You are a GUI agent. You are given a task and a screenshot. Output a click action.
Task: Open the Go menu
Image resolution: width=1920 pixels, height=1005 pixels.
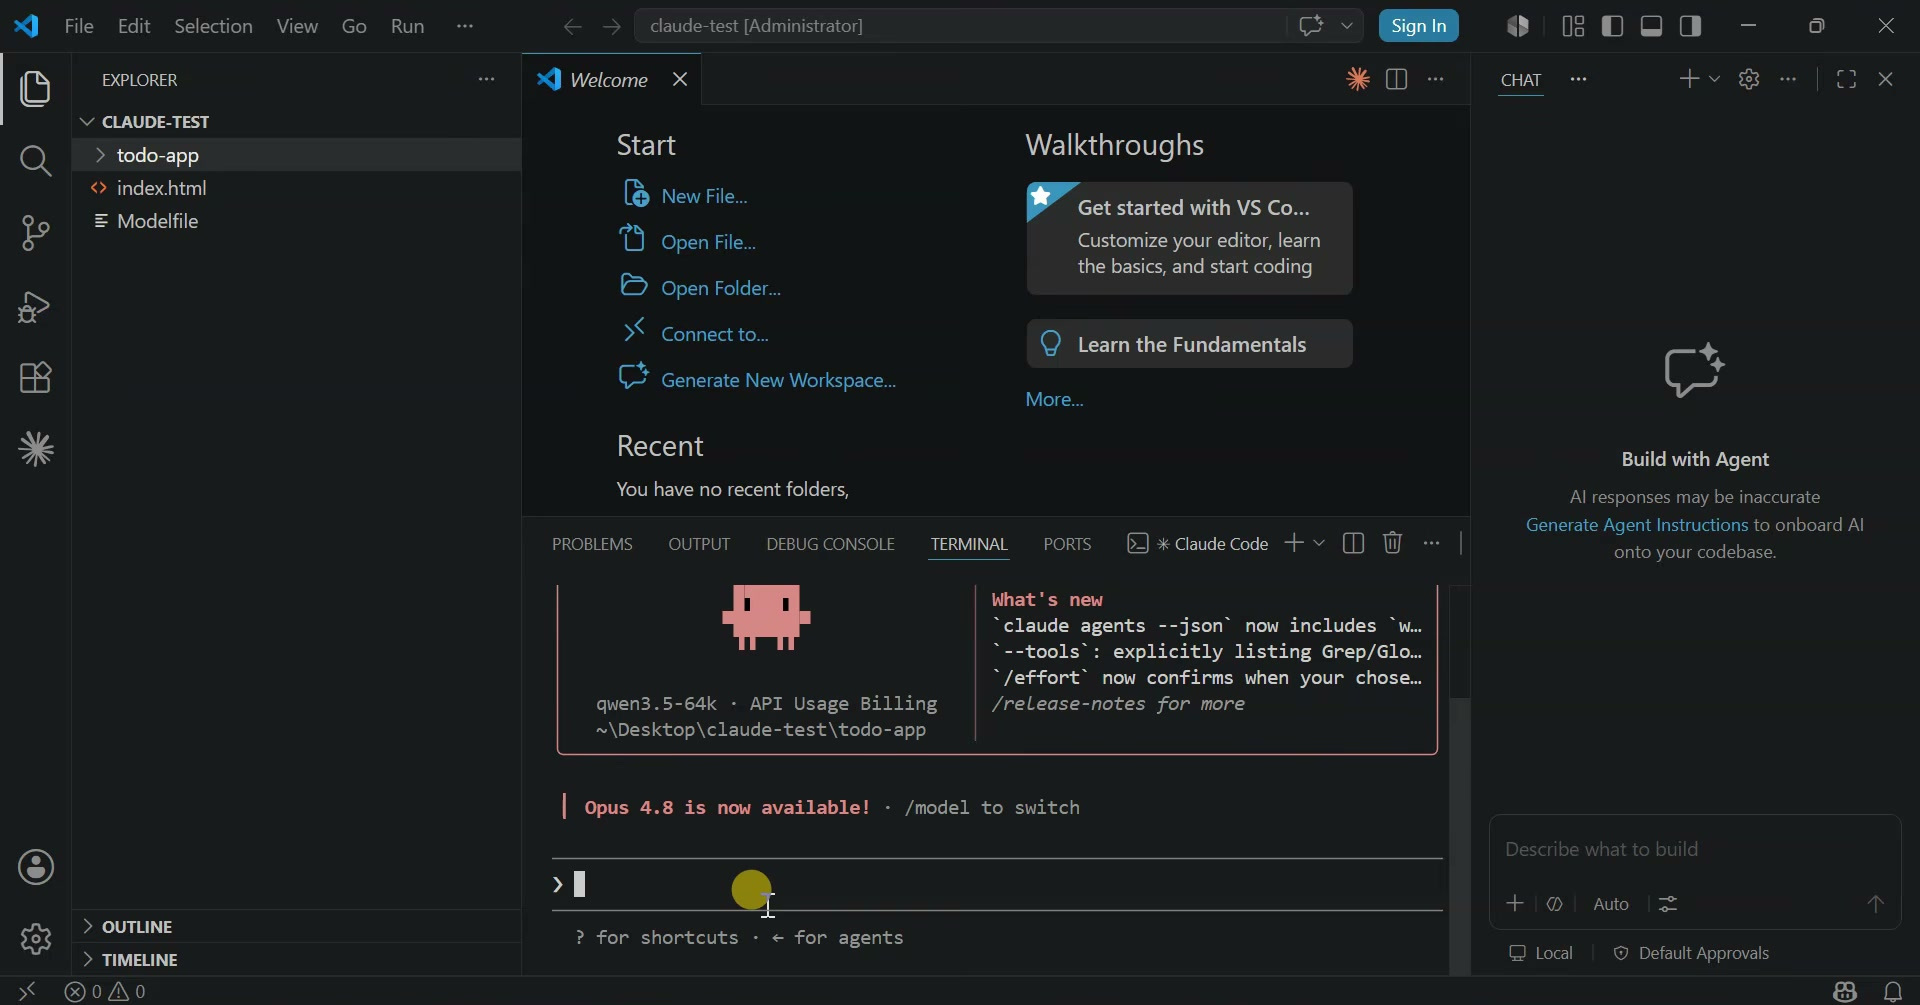coord(354,26)
